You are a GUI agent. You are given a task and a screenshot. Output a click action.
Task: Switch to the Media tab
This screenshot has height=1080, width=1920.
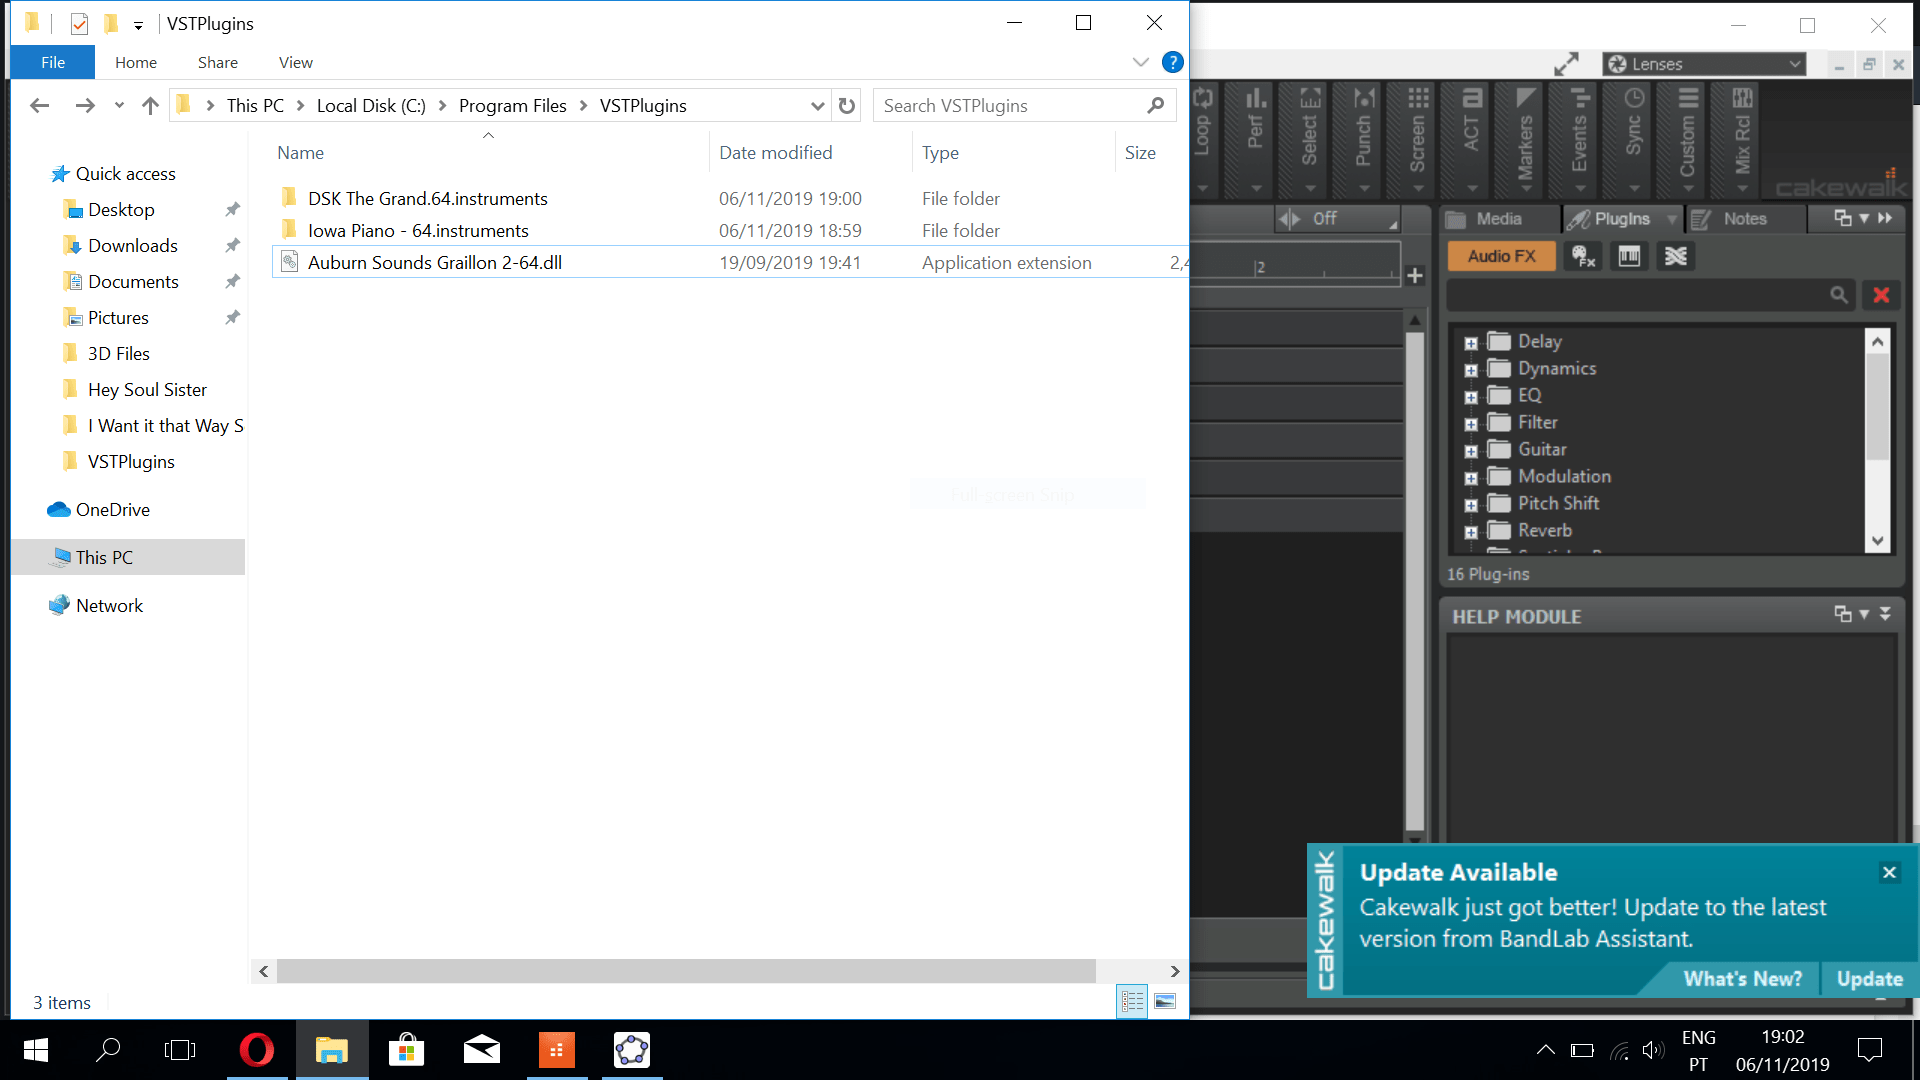(1498, 219)
